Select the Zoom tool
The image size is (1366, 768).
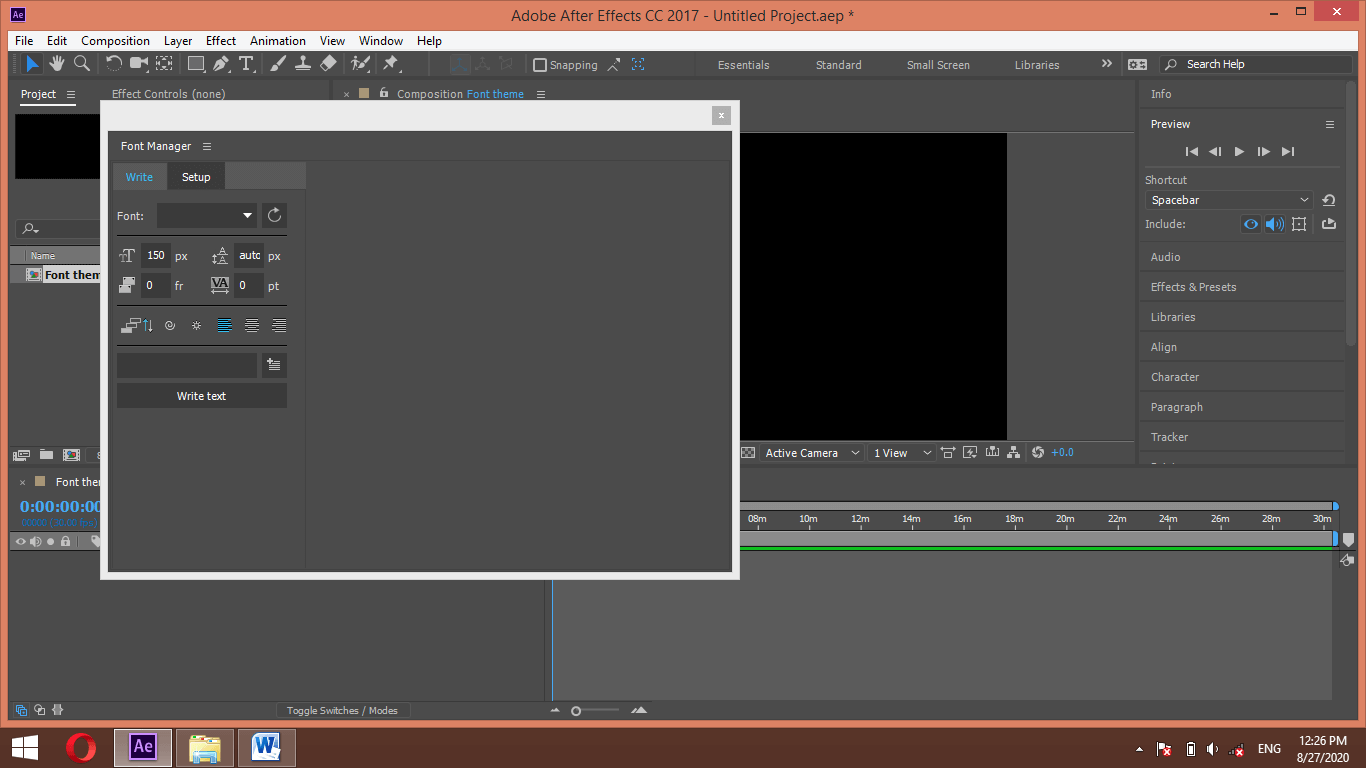[x=81, y=63]
